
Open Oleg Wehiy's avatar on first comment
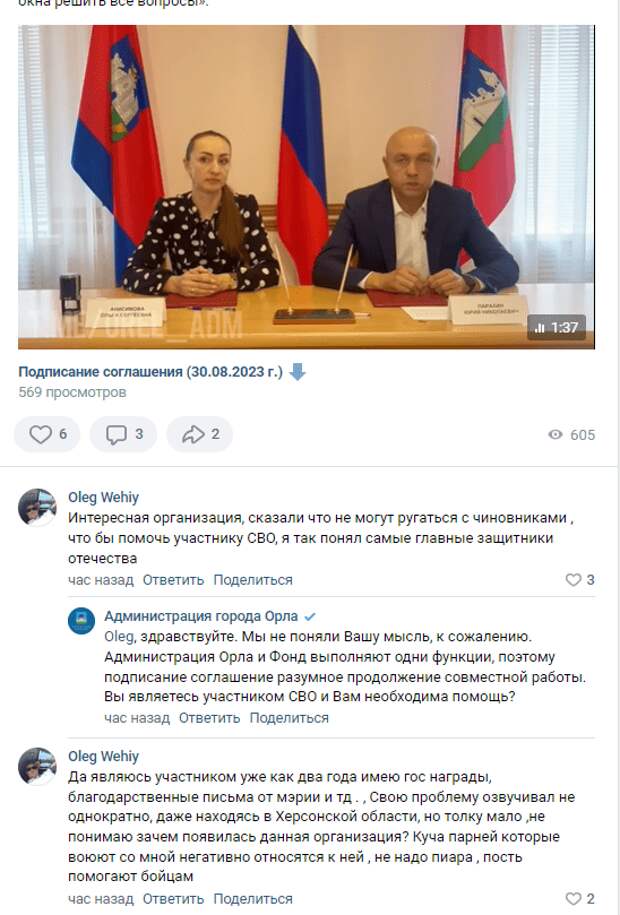pyautogui.click(x=37, y=507)
